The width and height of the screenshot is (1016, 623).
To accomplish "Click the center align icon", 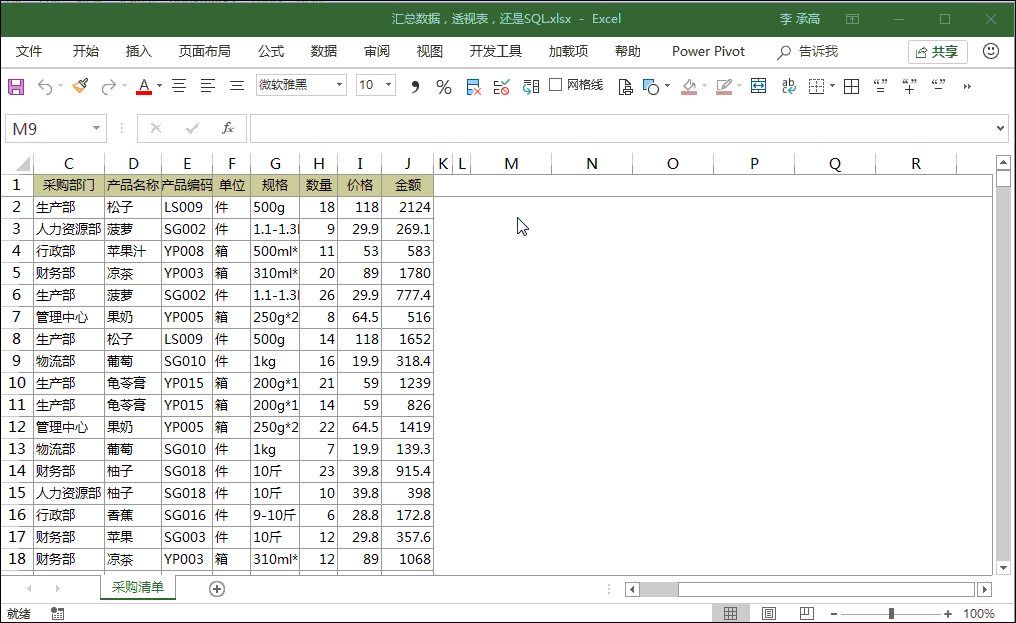I will coord(179,86).
